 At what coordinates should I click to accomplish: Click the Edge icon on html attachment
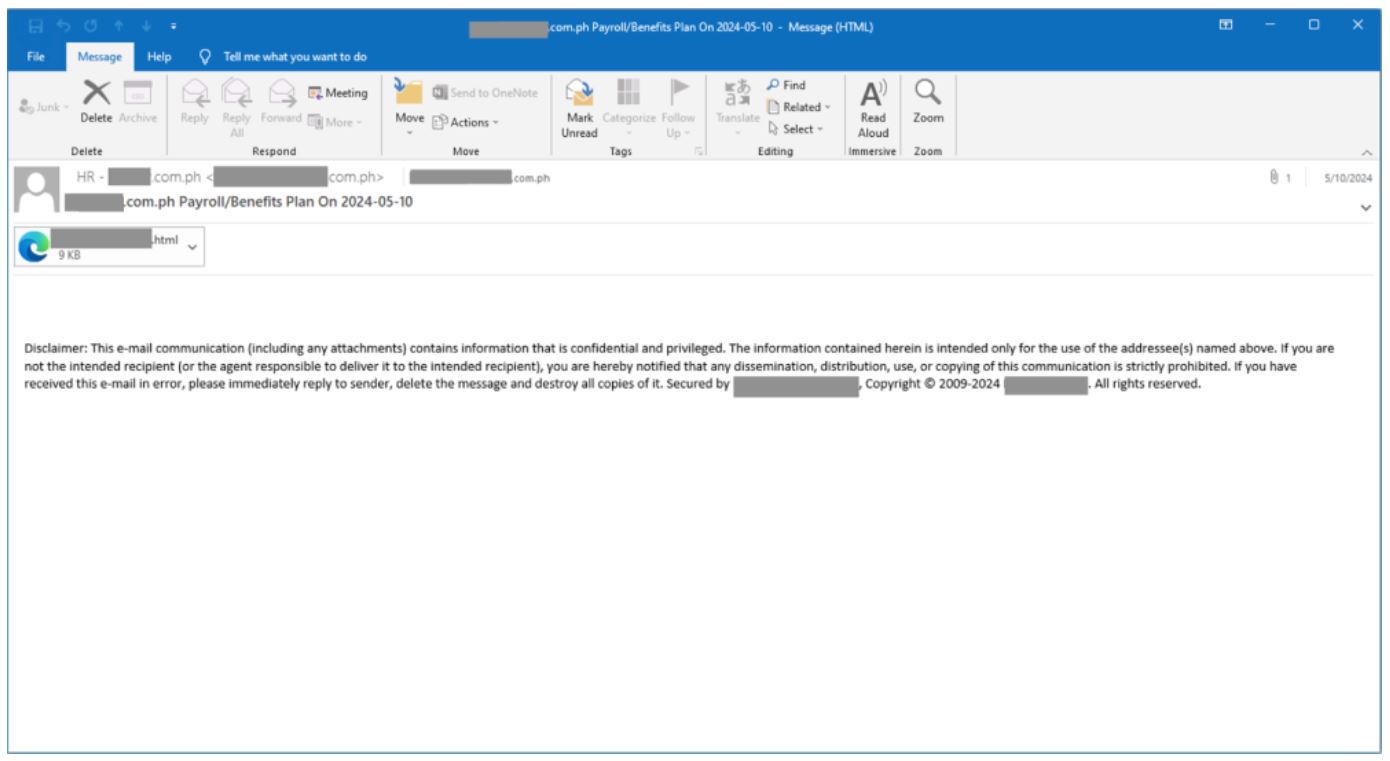point(34,246)
